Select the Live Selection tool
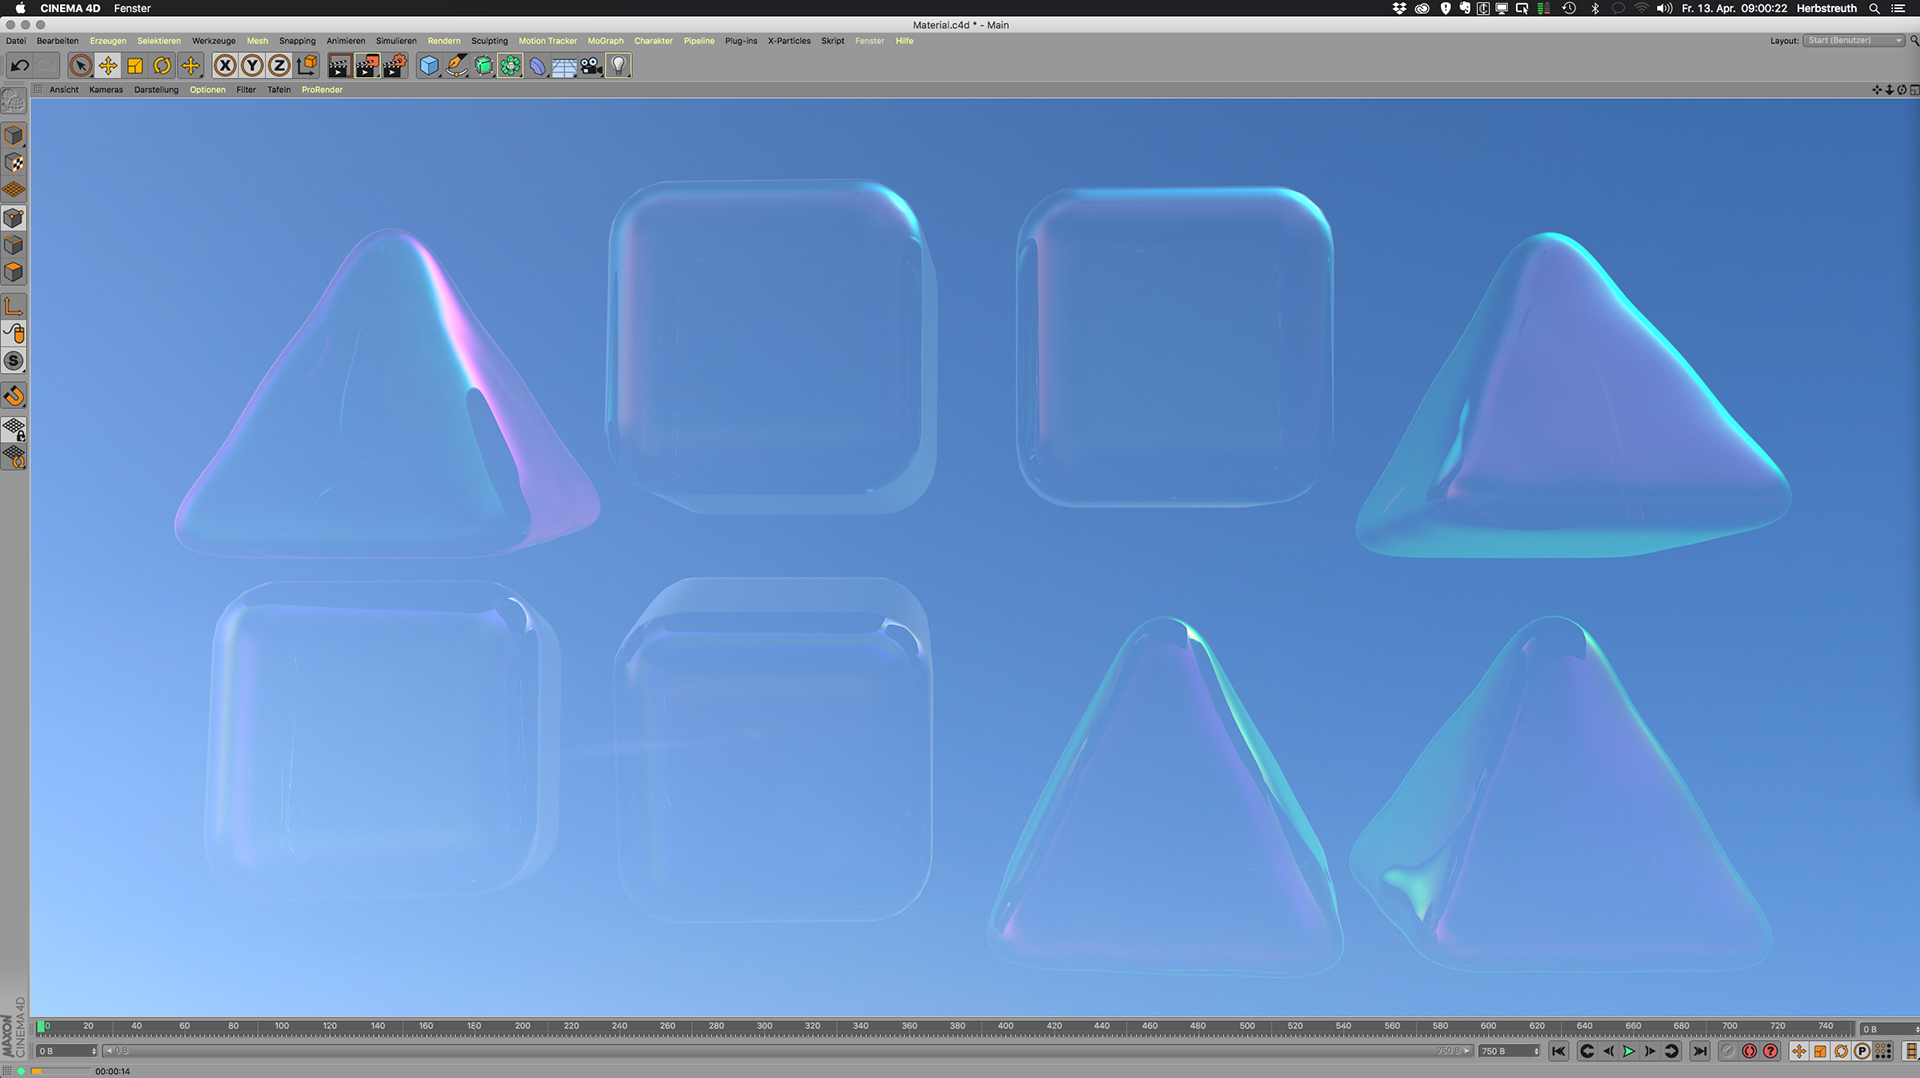 tap(81, 66)
